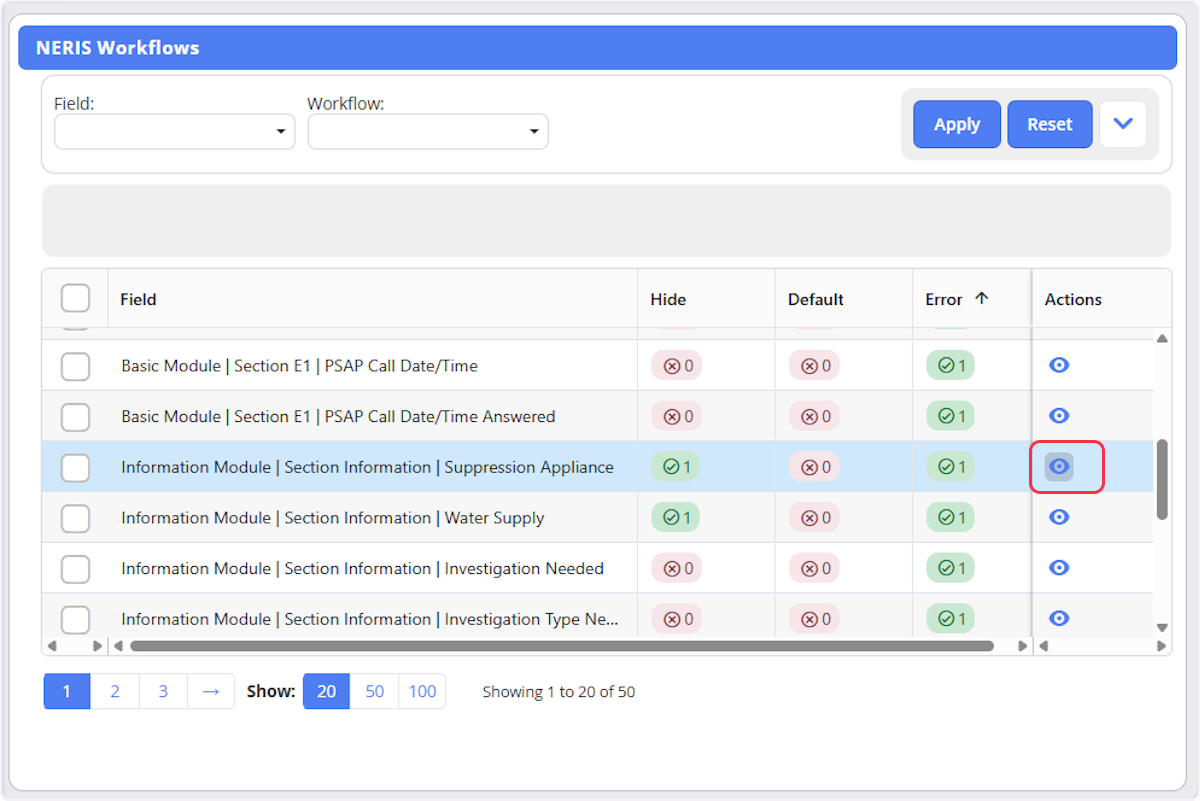Viewport: 1200px width, 801px height.
Task: Click scroll-up arrow of vertical scrollbar
Action: 1162,338
